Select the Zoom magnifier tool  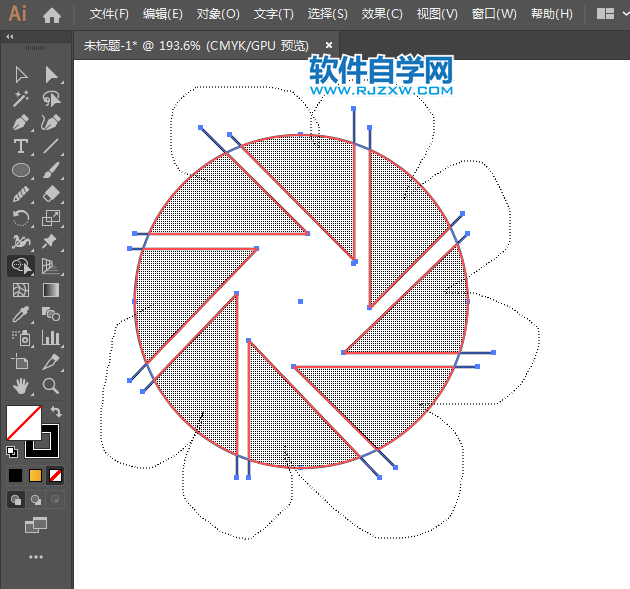tap(51, 385)
